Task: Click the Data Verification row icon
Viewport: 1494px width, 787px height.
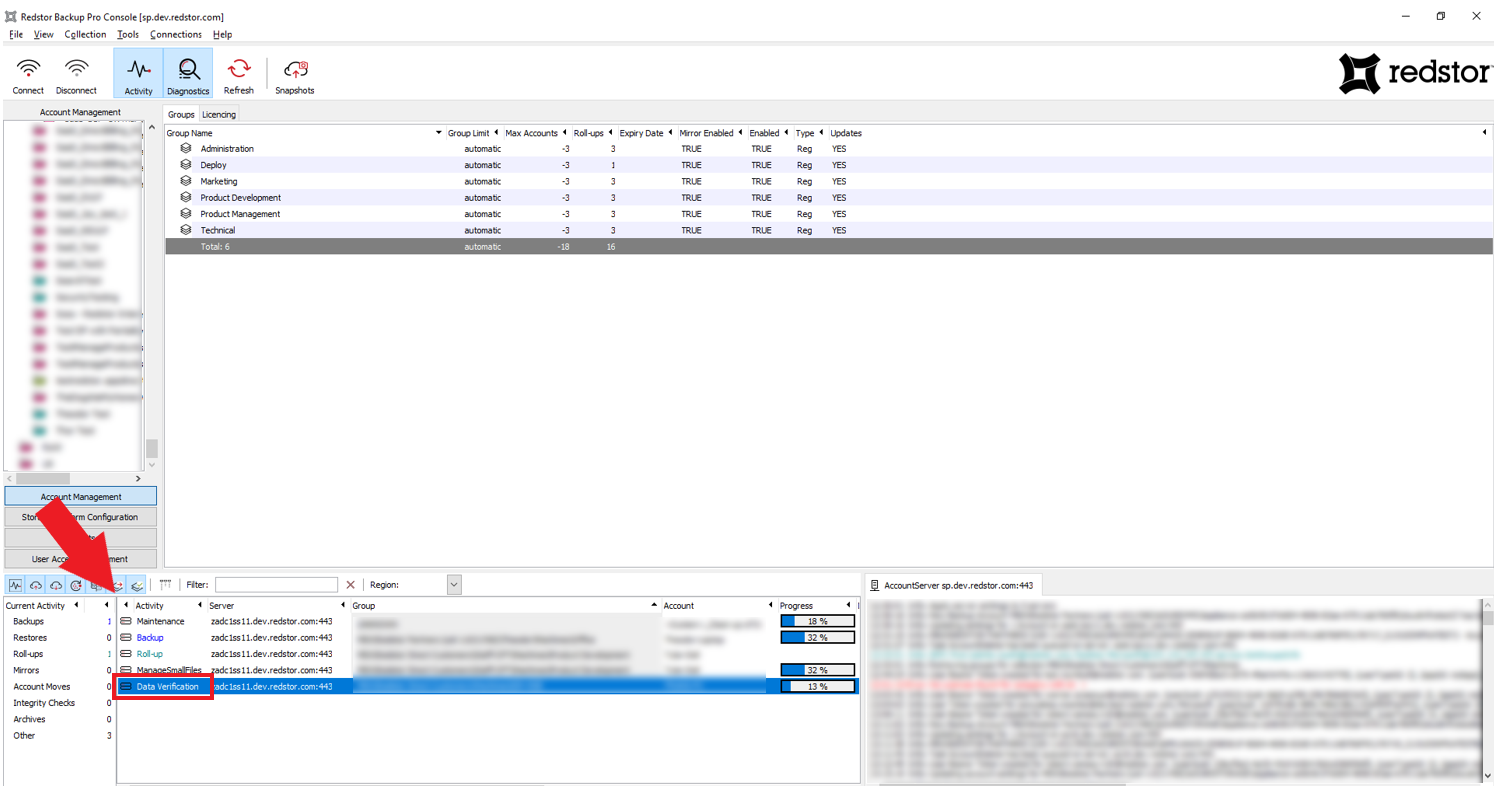Action: 126,686
